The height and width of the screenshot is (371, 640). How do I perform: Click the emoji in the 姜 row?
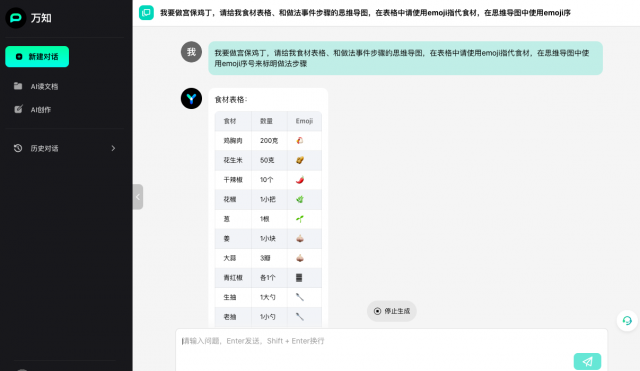point(300,238)
